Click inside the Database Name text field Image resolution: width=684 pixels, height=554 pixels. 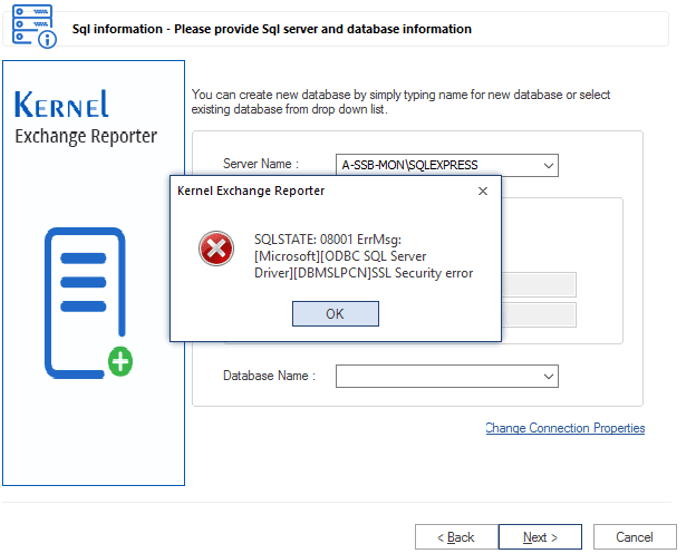point(435,376)
